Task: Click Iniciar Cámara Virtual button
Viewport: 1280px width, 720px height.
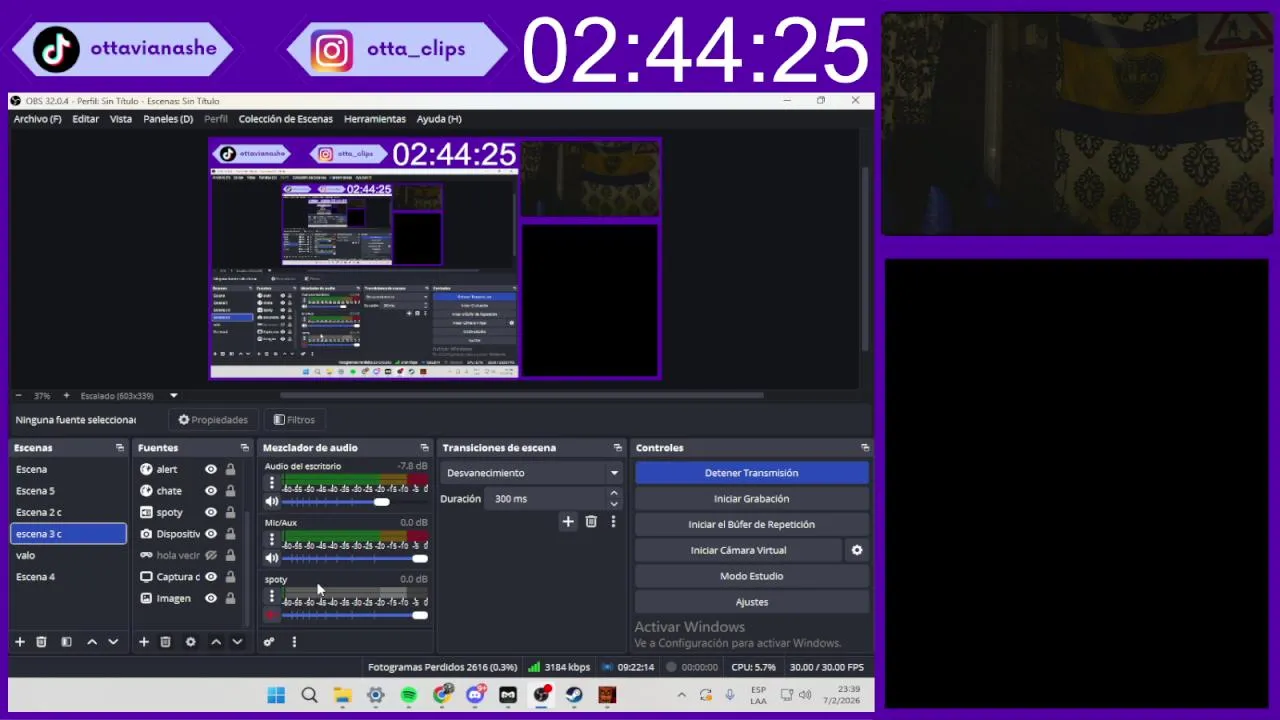Action: [739, 550]
